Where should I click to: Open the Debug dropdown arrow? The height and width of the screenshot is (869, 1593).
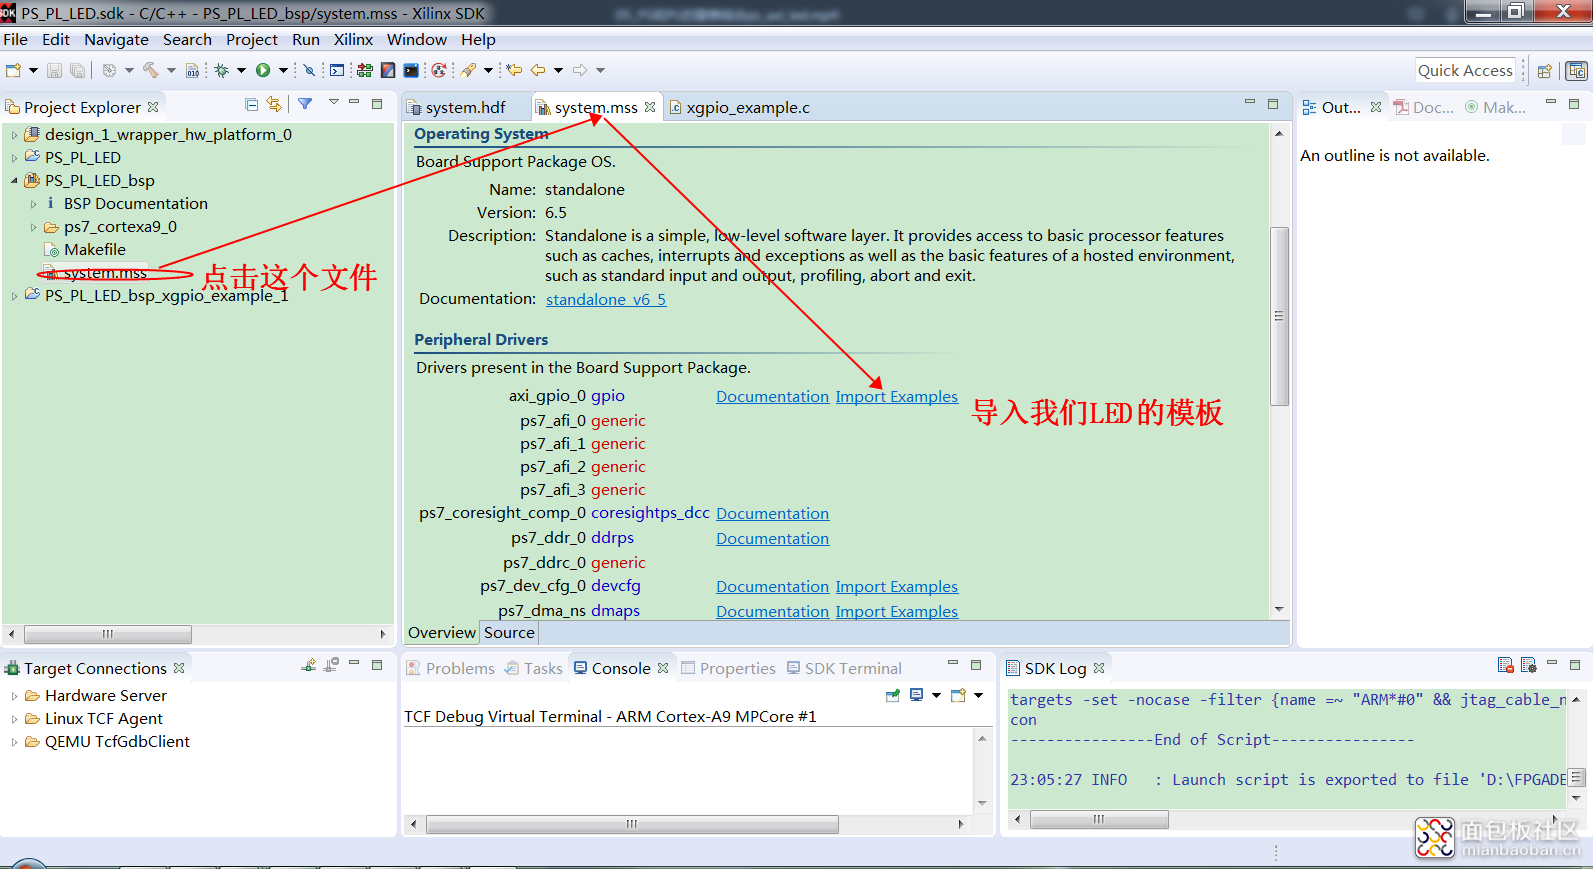241,70
